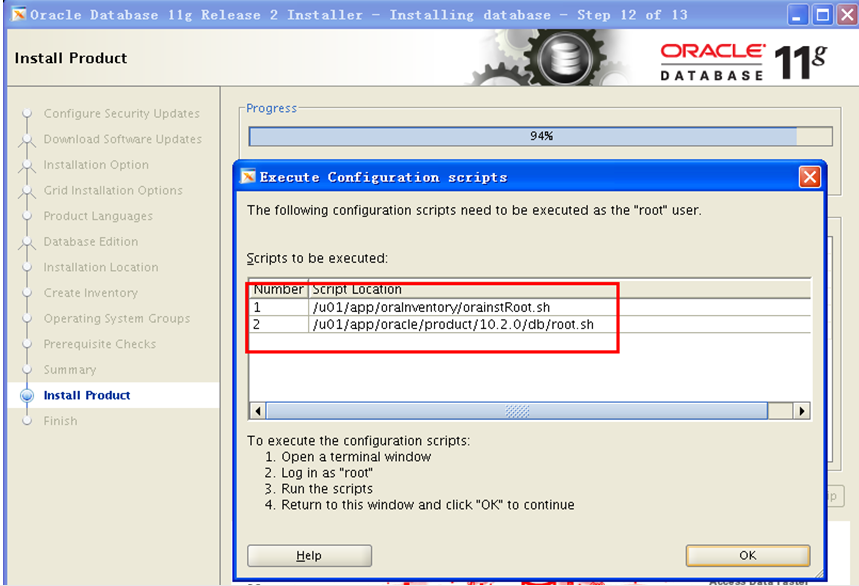This screenshot has height=586, width=859.
Task: Click the scripts table left scroll arrow
Action: (x=257, y=411)
